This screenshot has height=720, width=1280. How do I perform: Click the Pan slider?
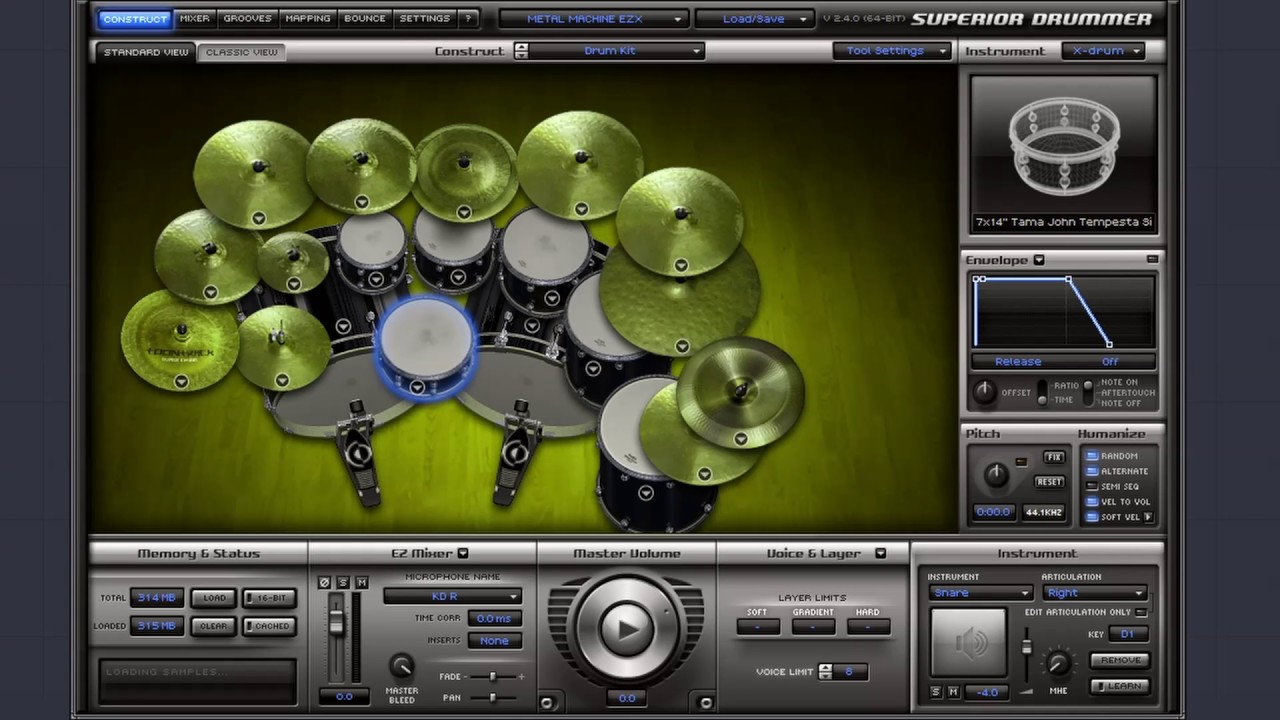[x=492, y=697]
